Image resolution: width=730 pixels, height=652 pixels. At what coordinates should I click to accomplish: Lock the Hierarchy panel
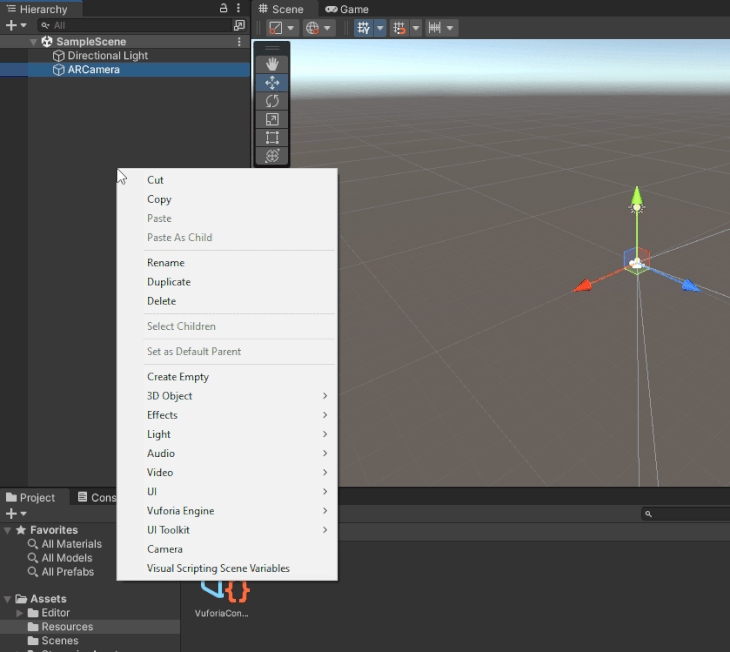point(223,8)
